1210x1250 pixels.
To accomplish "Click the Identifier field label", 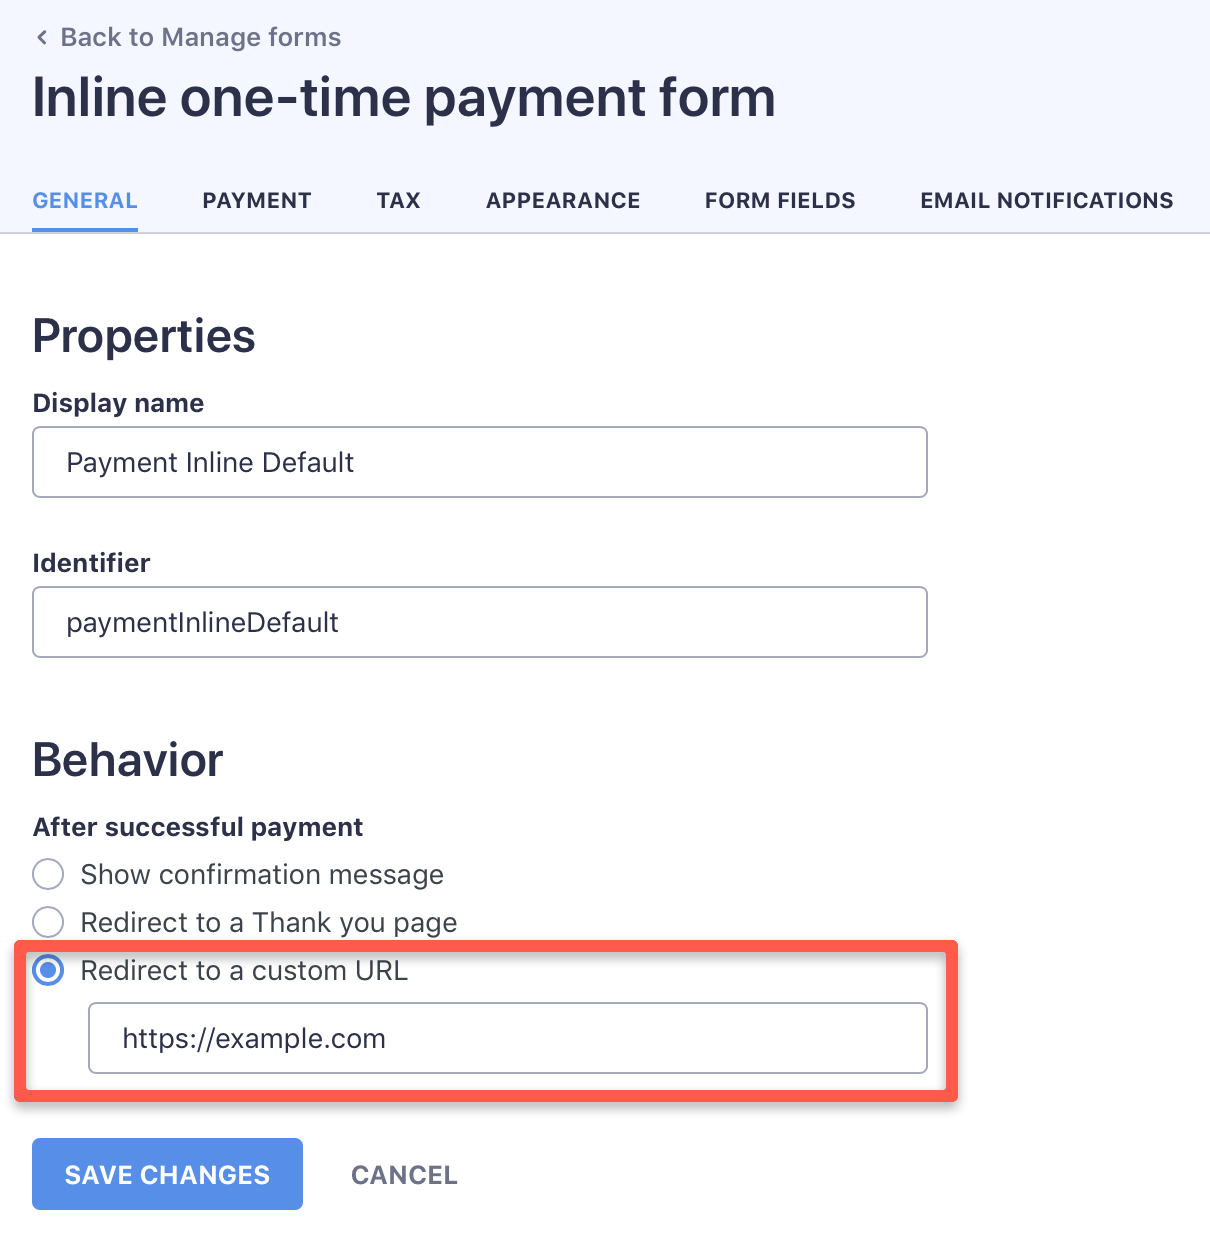I will (91, 563).
